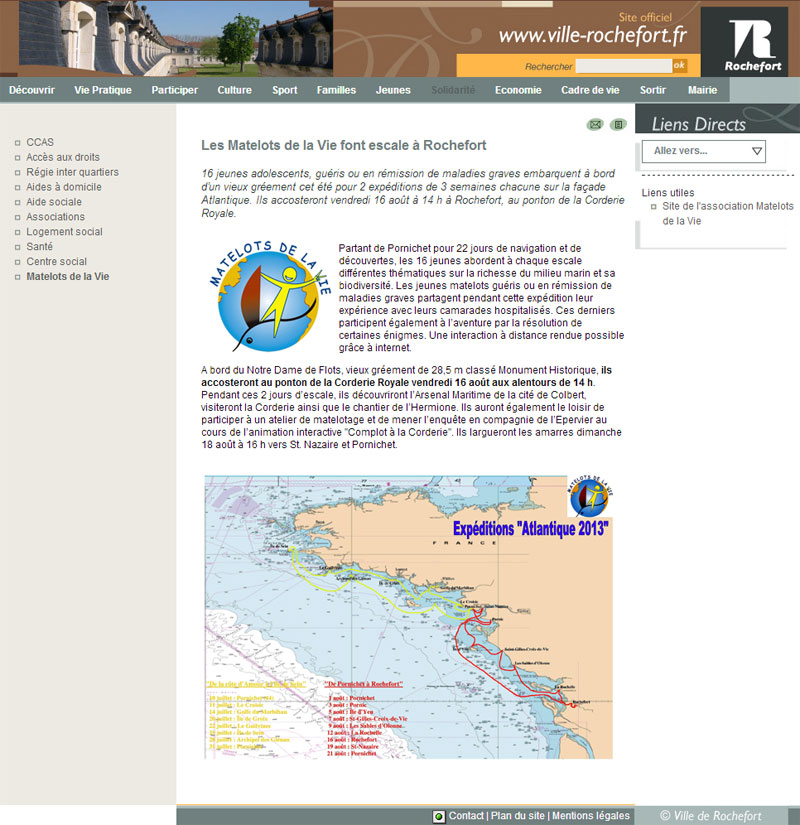Go to Santé in the sidebar
This screenshot has height=825, width=800.
coord(39,246)
